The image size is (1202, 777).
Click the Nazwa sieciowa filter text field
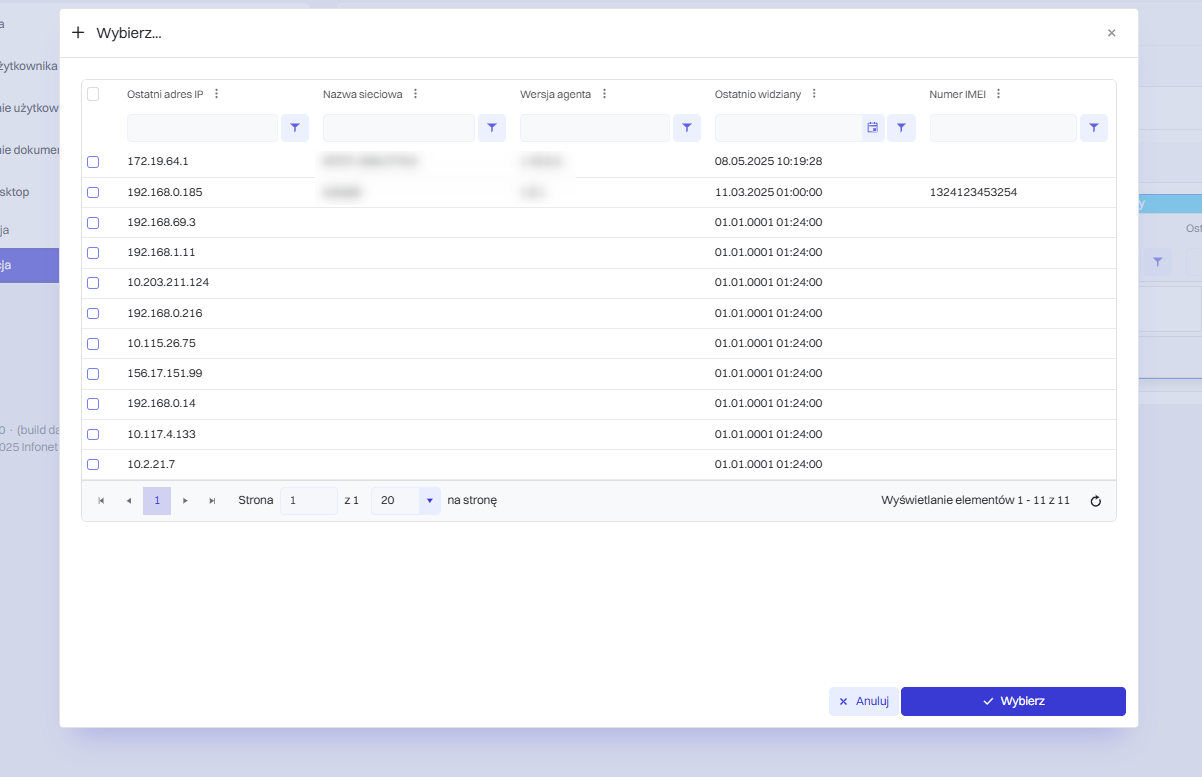click(x=399, y=128)
